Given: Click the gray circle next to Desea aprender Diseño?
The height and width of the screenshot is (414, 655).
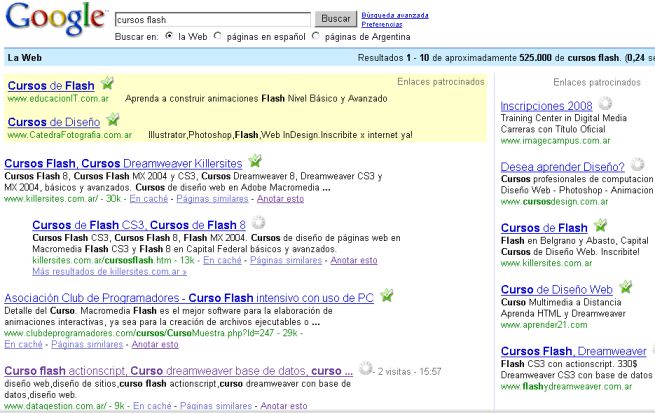Looking at the screenshot, I should (637, 164).
